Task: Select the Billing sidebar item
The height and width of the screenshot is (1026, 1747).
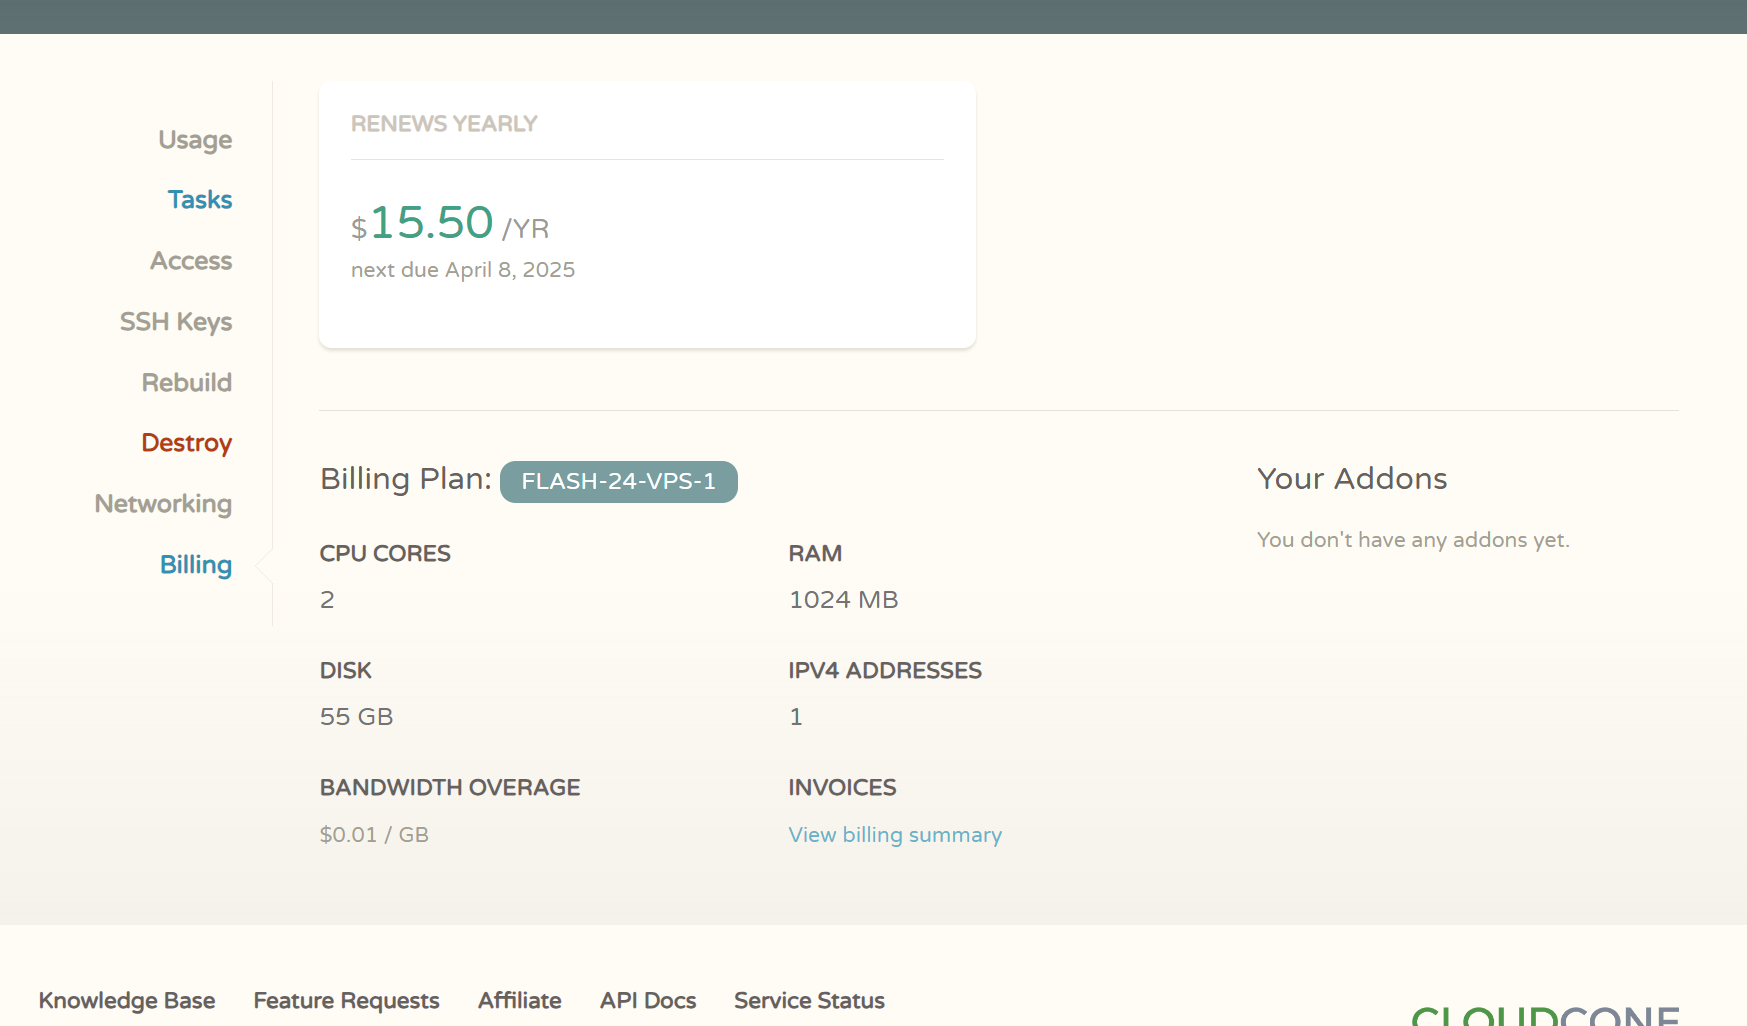Action: click(x=196, y=565)
